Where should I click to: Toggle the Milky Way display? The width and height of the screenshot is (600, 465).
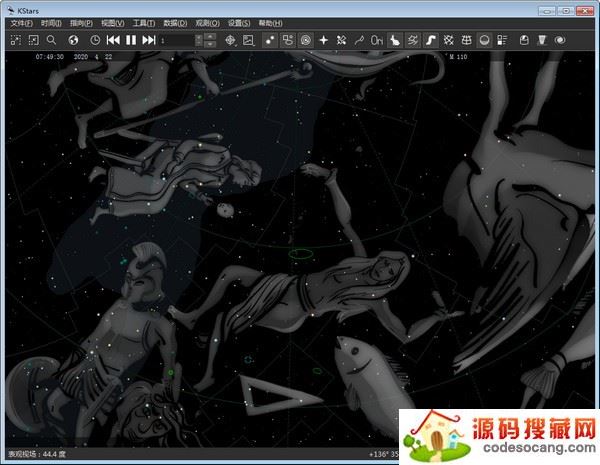pyautogui.click(x=430, y=40)
